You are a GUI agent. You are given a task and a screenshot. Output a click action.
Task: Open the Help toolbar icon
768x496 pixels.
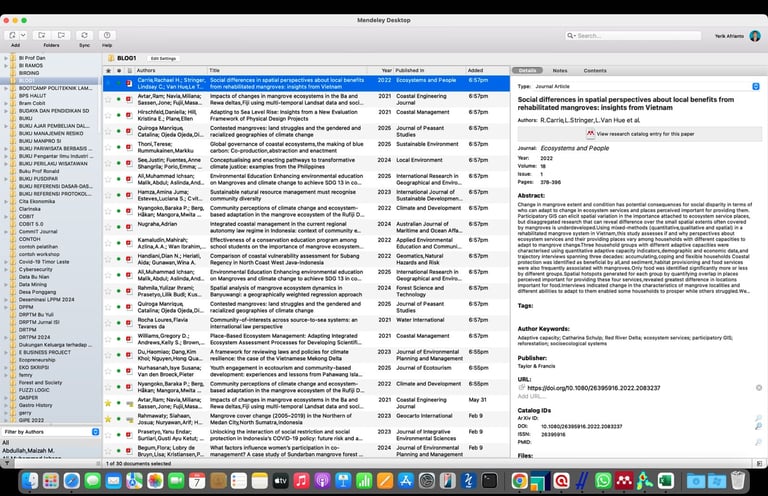click(x=107, y=35)
